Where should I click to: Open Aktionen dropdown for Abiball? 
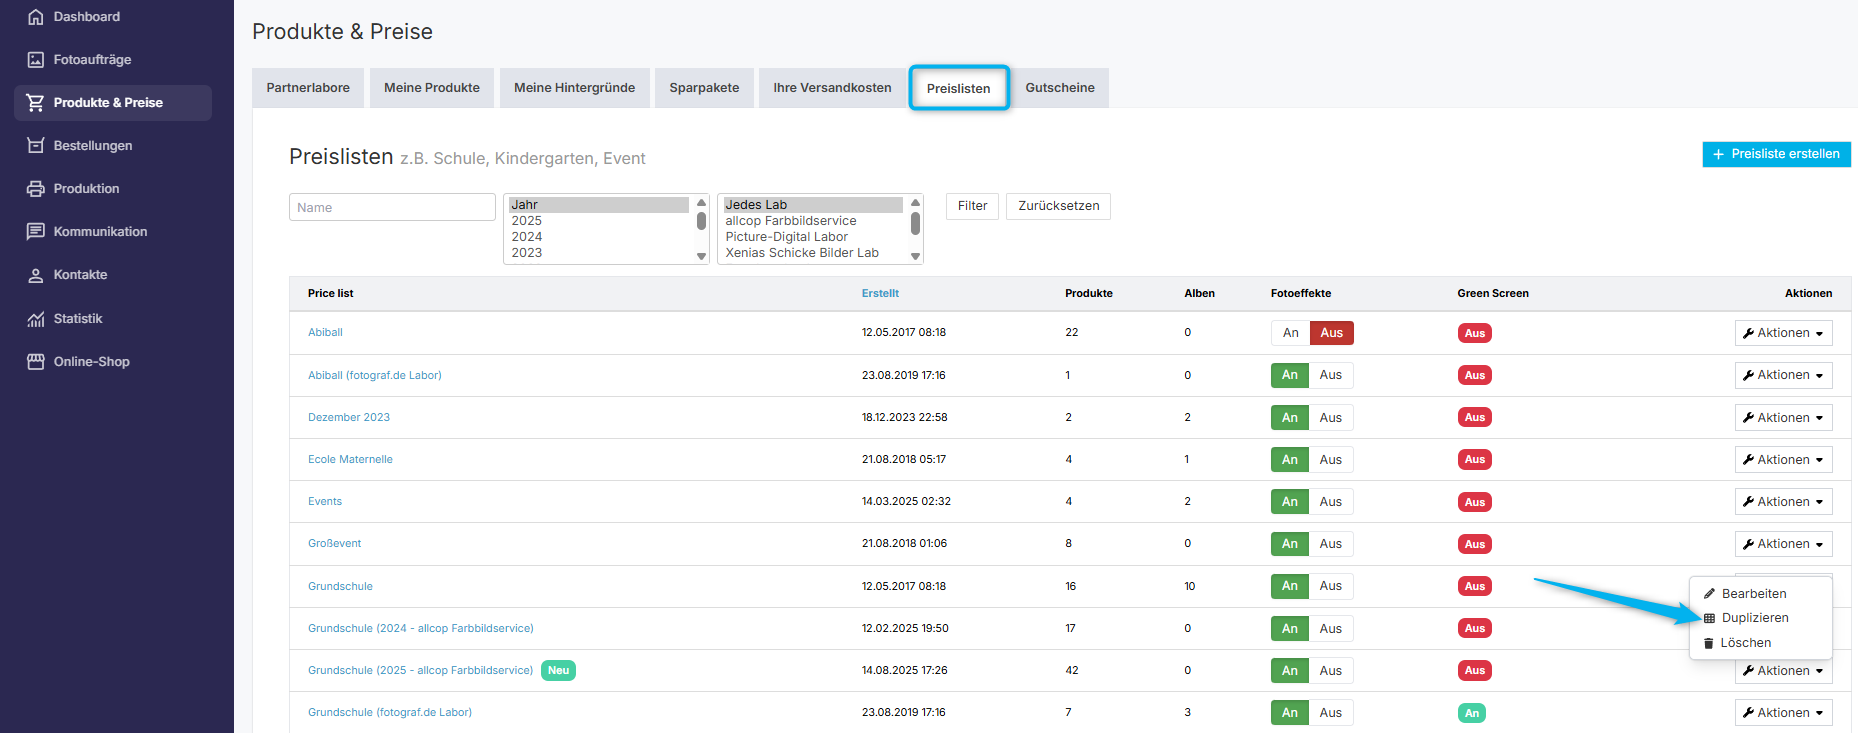[x=1783, y=333]
